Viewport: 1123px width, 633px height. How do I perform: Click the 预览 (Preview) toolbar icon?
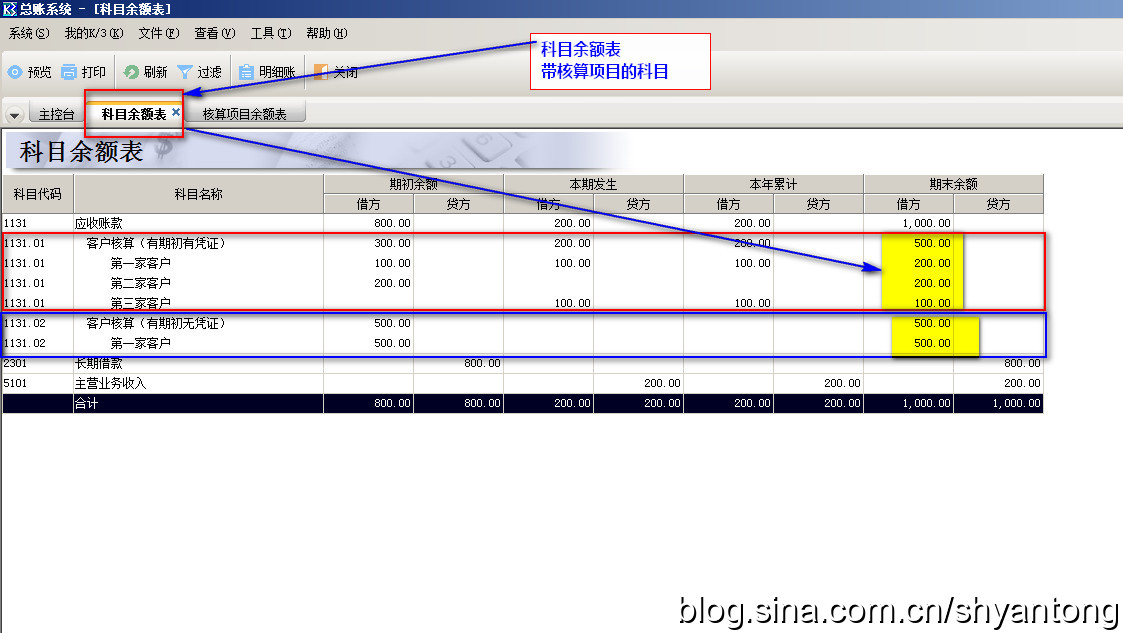(x=15, y=72)
